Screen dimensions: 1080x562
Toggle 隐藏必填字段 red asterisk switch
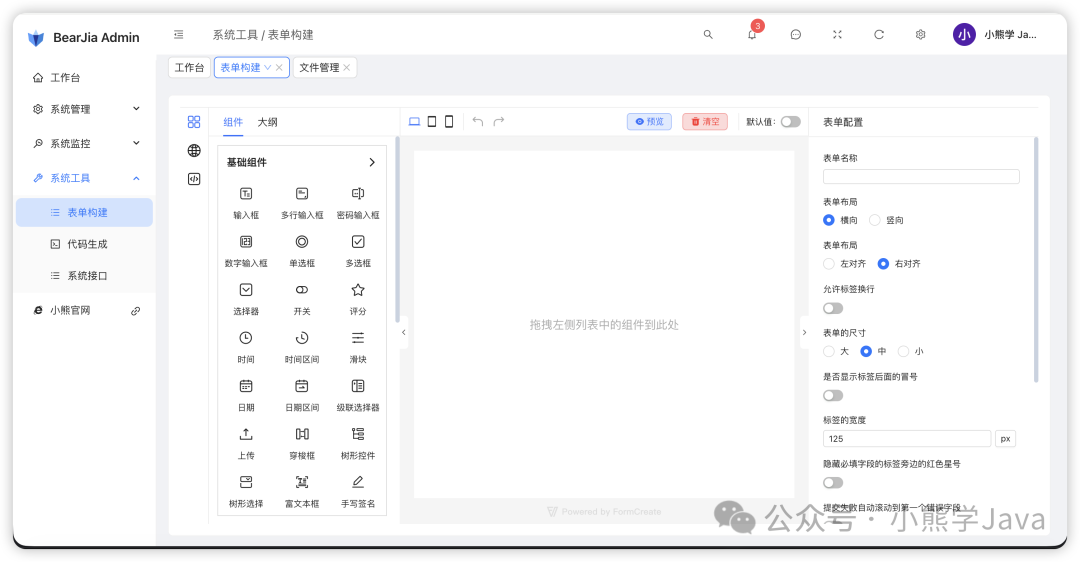click(833, 483)
